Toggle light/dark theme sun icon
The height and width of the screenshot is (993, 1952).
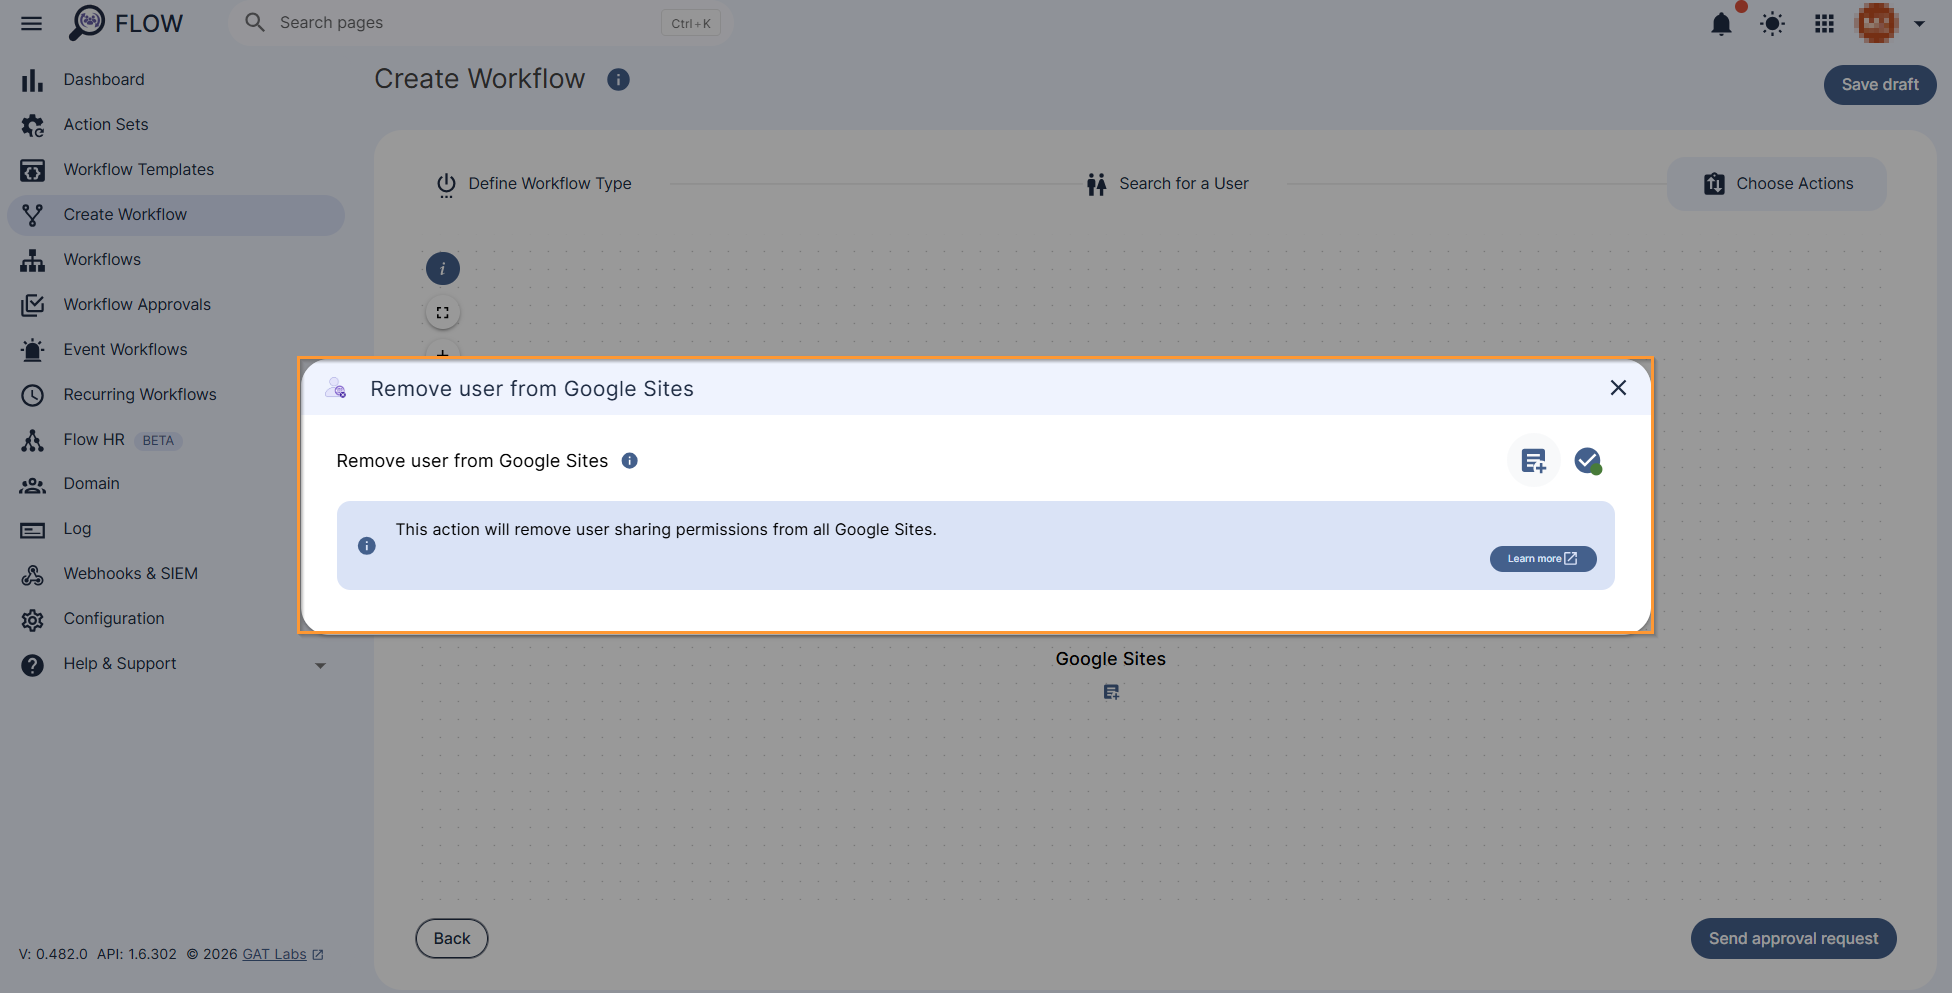1772,24
